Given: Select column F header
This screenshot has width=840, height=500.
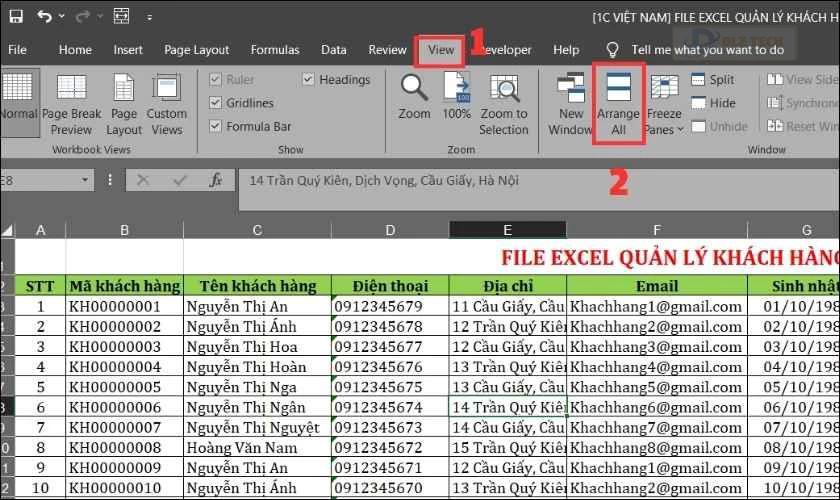Looking at the screenshot, I should pyautogui.click(x=657, y=230).
